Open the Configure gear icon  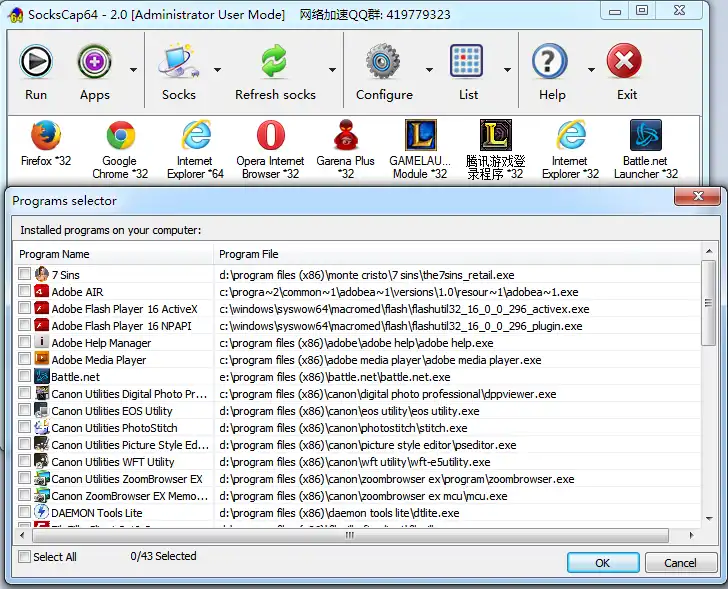(x=383, y=61)
